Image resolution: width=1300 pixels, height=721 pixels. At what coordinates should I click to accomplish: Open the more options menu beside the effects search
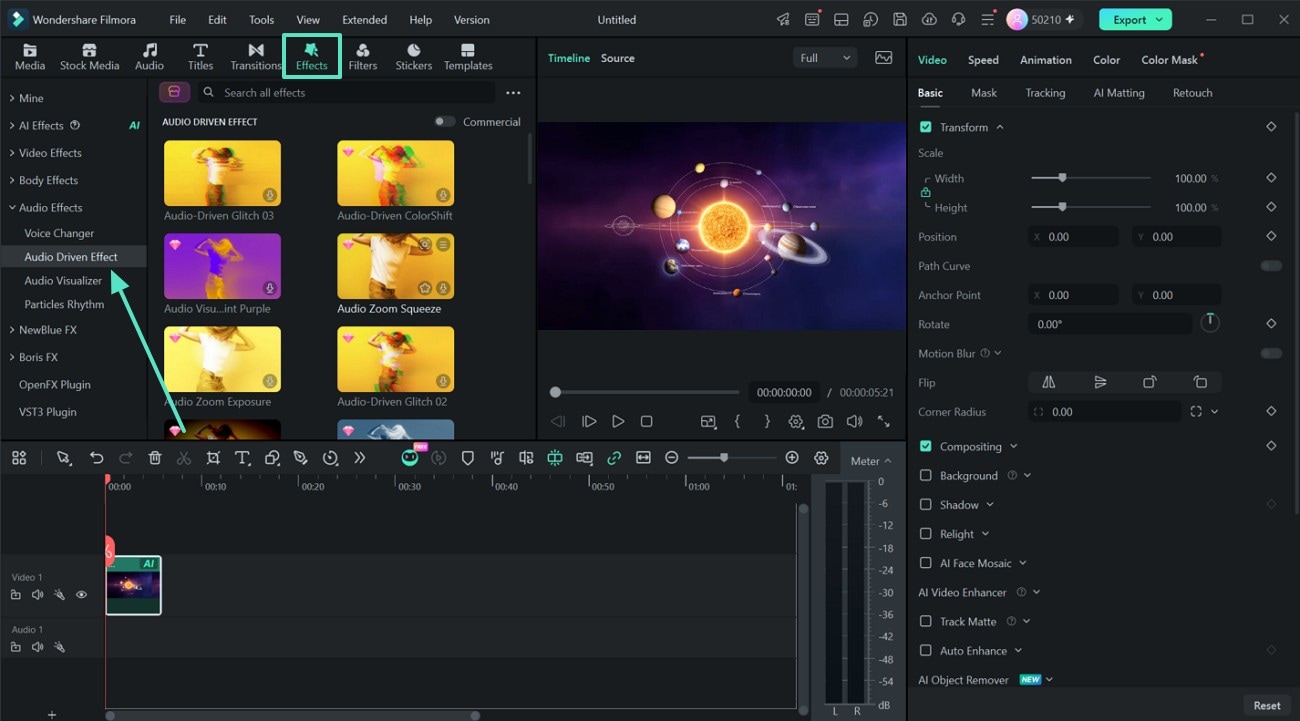pos(513,93)
